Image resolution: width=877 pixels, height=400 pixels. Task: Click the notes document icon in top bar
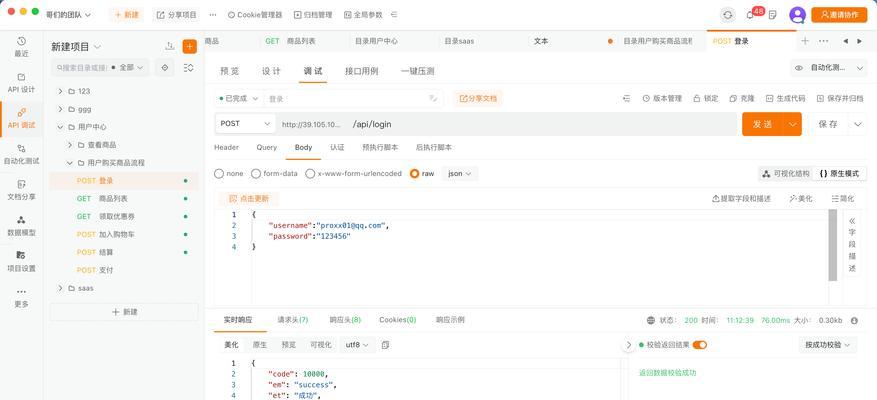tap(772, 15)
